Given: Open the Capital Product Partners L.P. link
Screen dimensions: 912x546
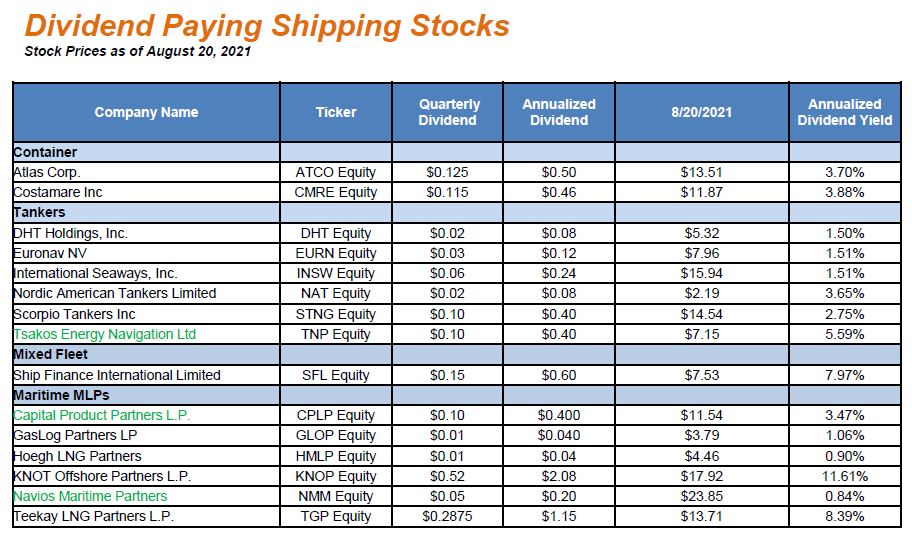Looking at the screenshot, I should point(101,415).
